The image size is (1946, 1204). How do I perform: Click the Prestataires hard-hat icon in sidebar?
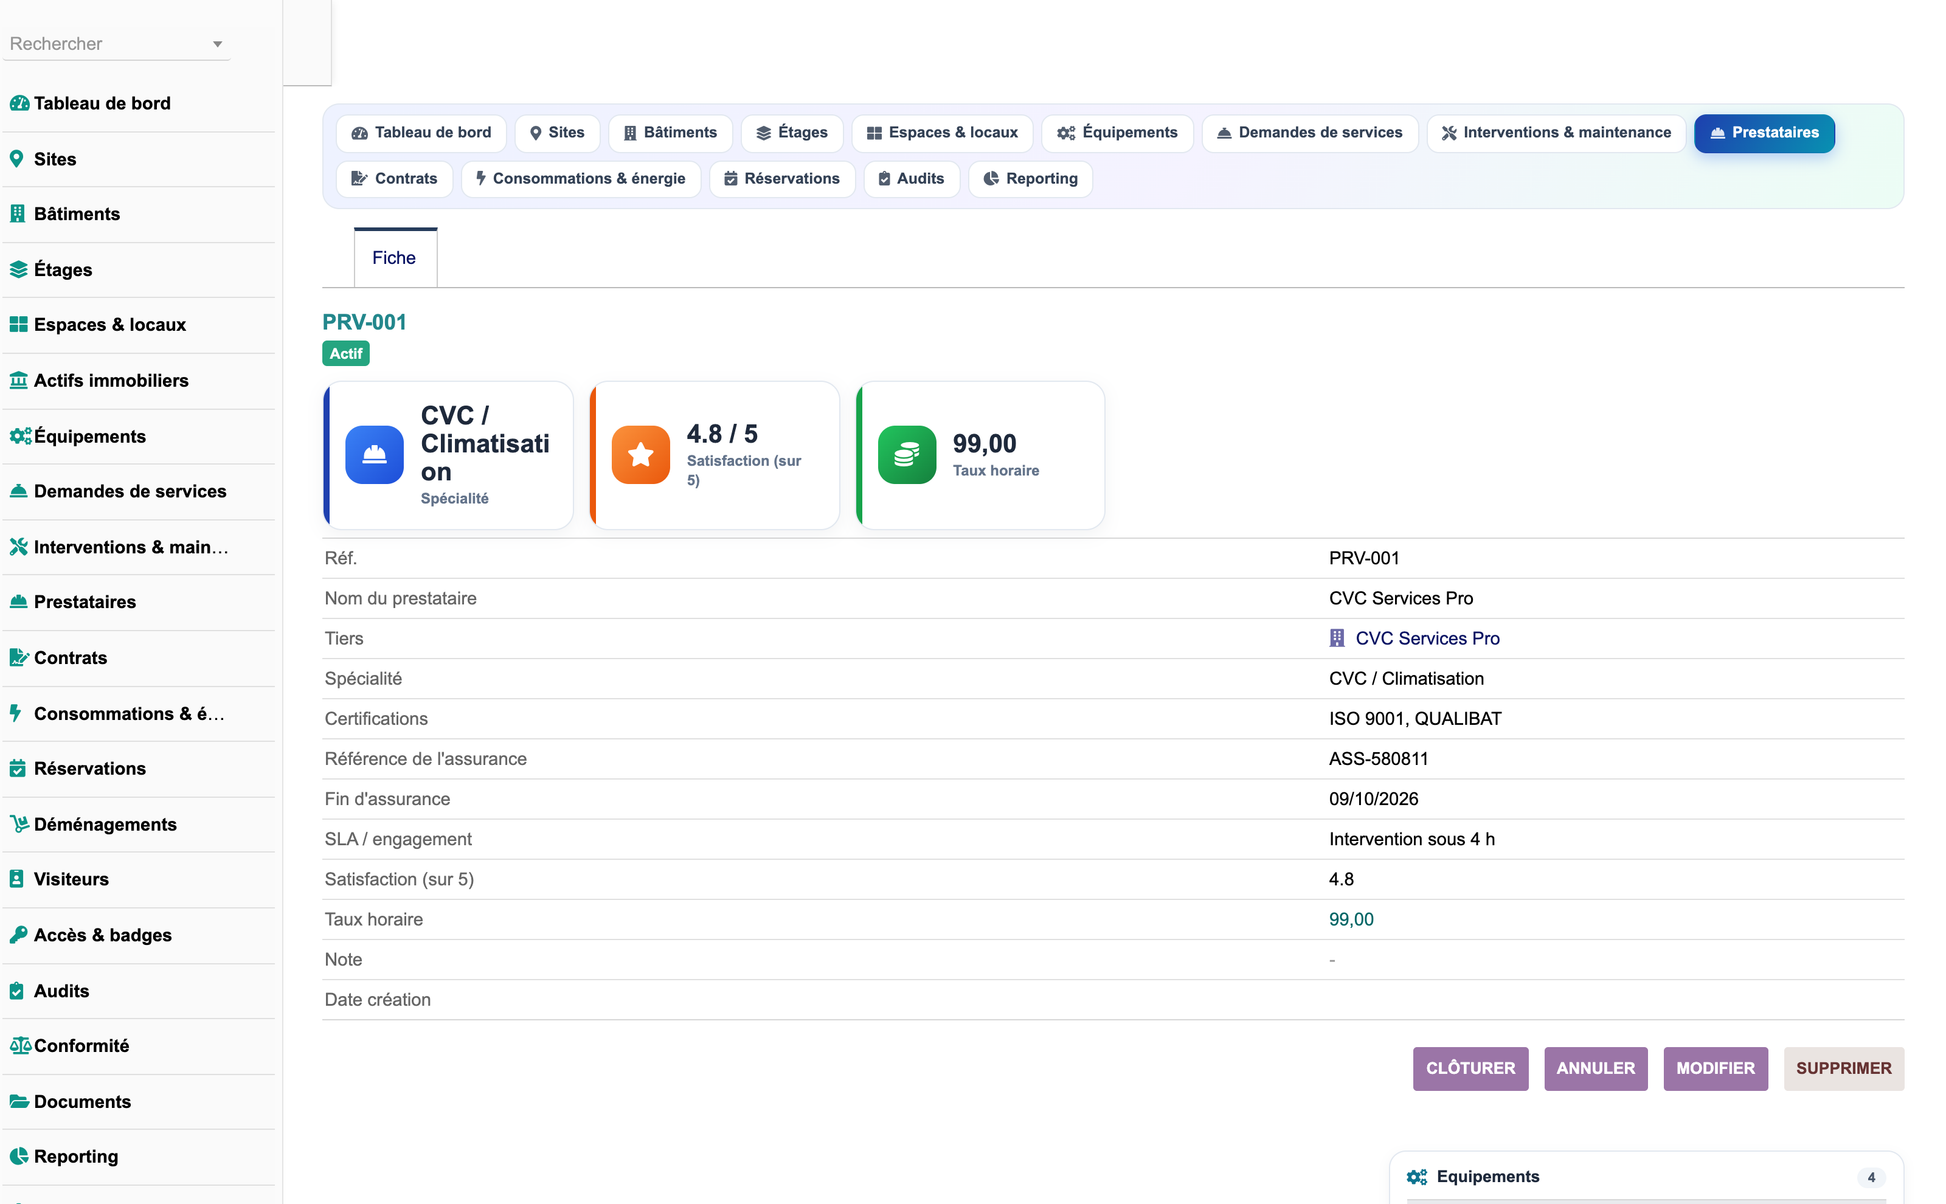click(19, 602)
